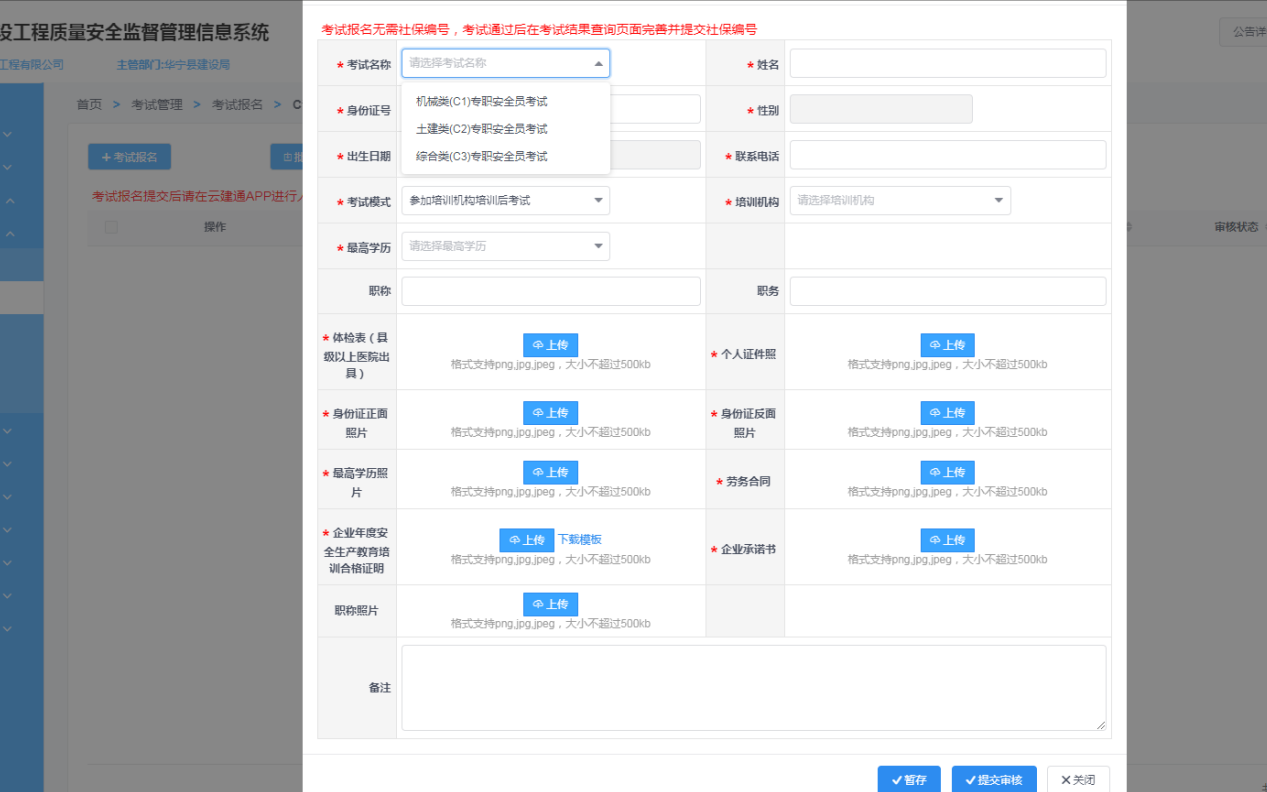The width and height of the screenshot is (1267, 792).
Task: Click the 下载模板 link
Action: (580, 540)
